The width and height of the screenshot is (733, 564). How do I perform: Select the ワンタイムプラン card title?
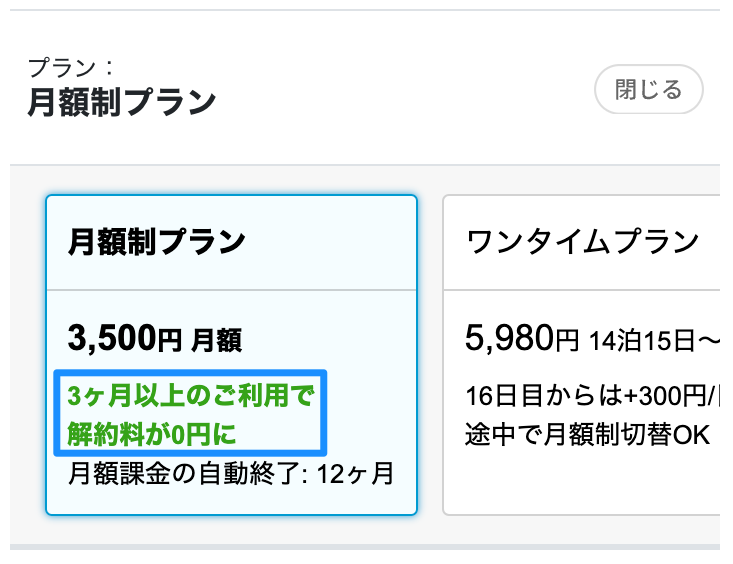point(583,242)
